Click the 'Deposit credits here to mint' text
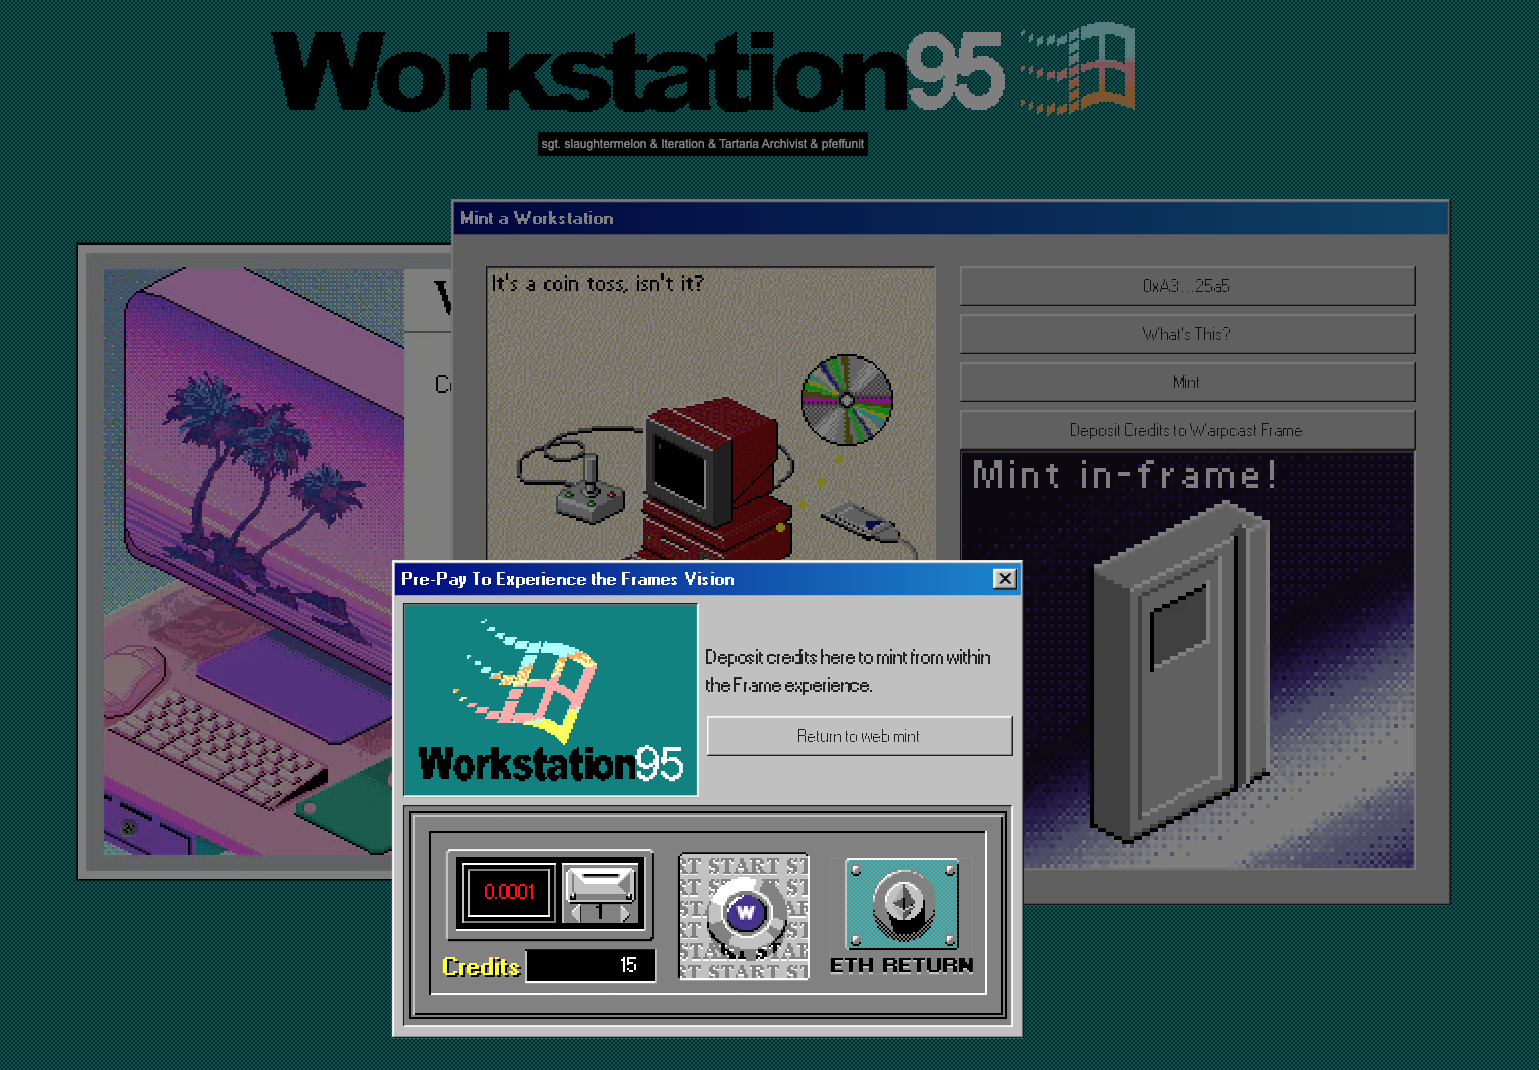1539x1070 pixels. click(847, 671)
